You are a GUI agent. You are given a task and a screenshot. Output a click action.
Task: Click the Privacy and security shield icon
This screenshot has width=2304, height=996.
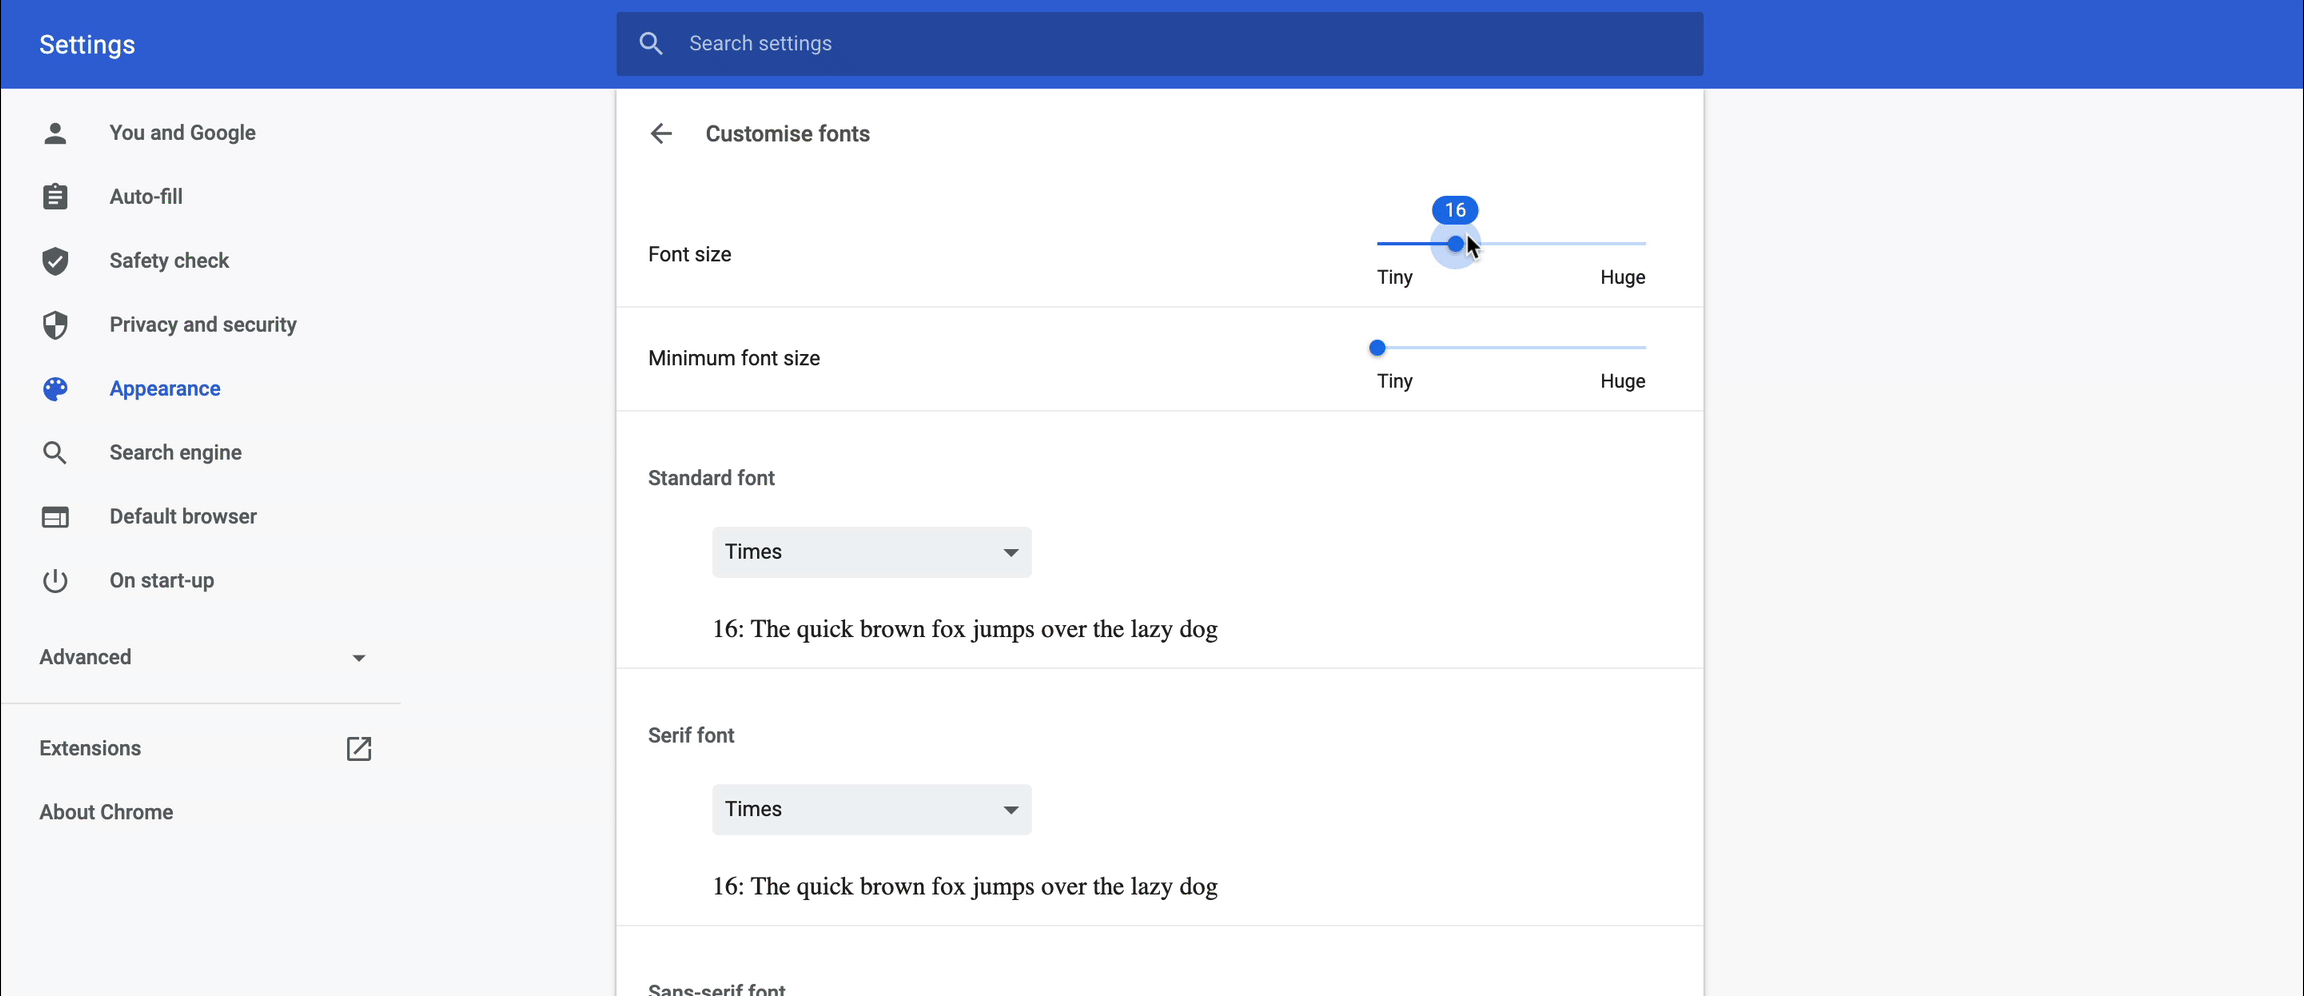pos(55,325)
